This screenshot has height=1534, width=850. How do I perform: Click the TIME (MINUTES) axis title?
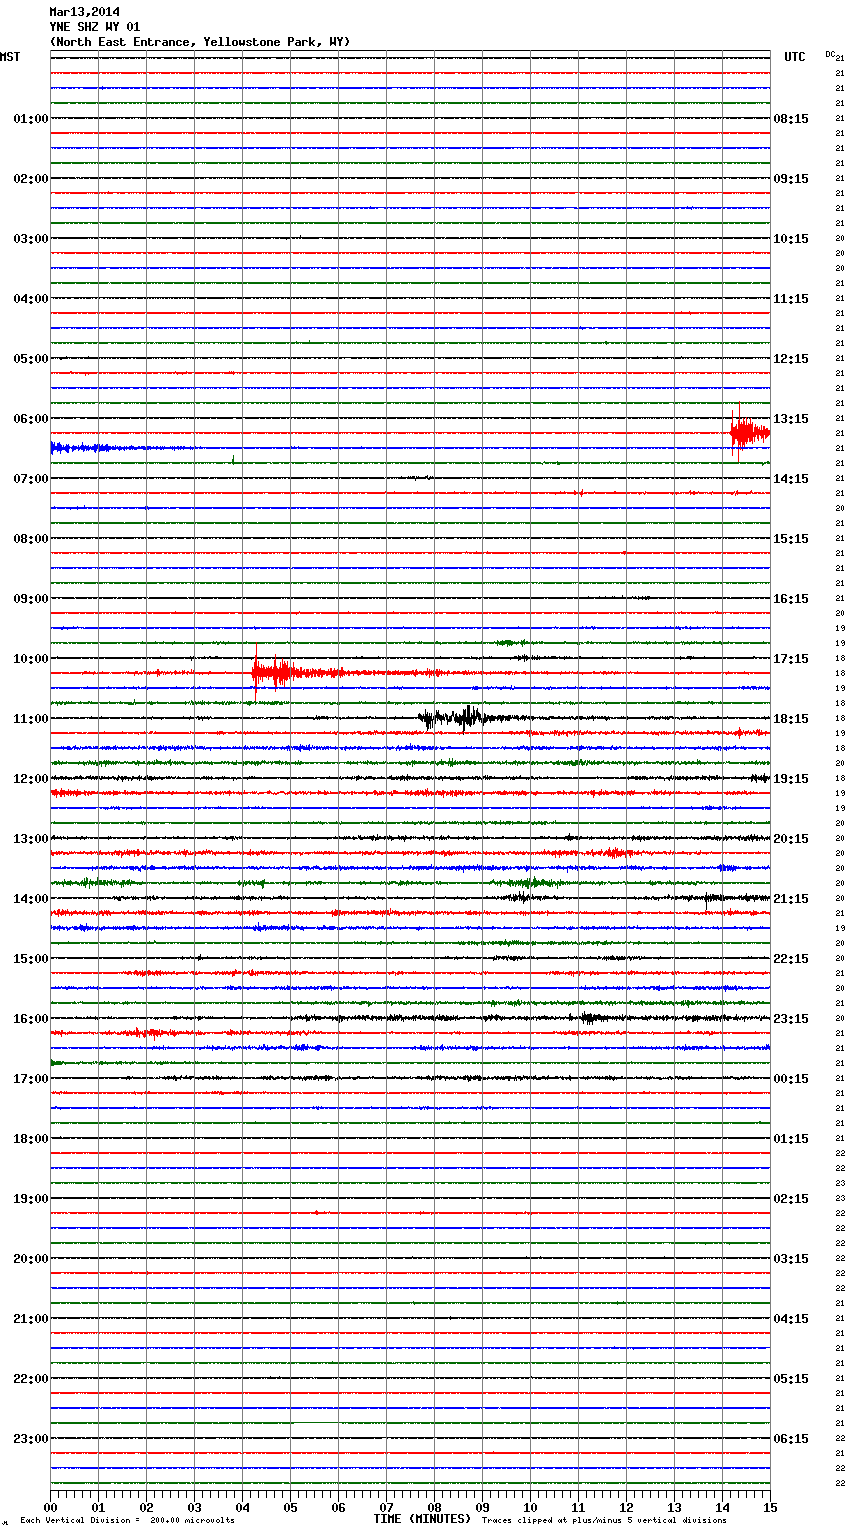pyautogui.click(x=422, y=1519)
